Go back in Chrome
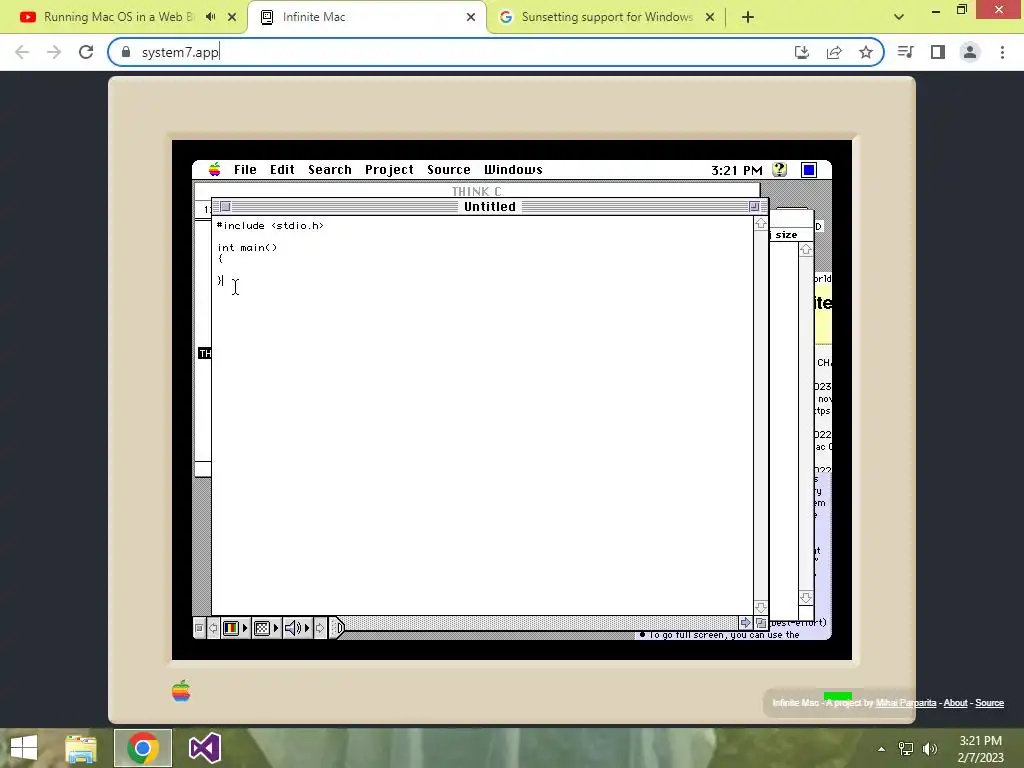The height and width of the screenshot is (768, 1024). pos(22,52)
